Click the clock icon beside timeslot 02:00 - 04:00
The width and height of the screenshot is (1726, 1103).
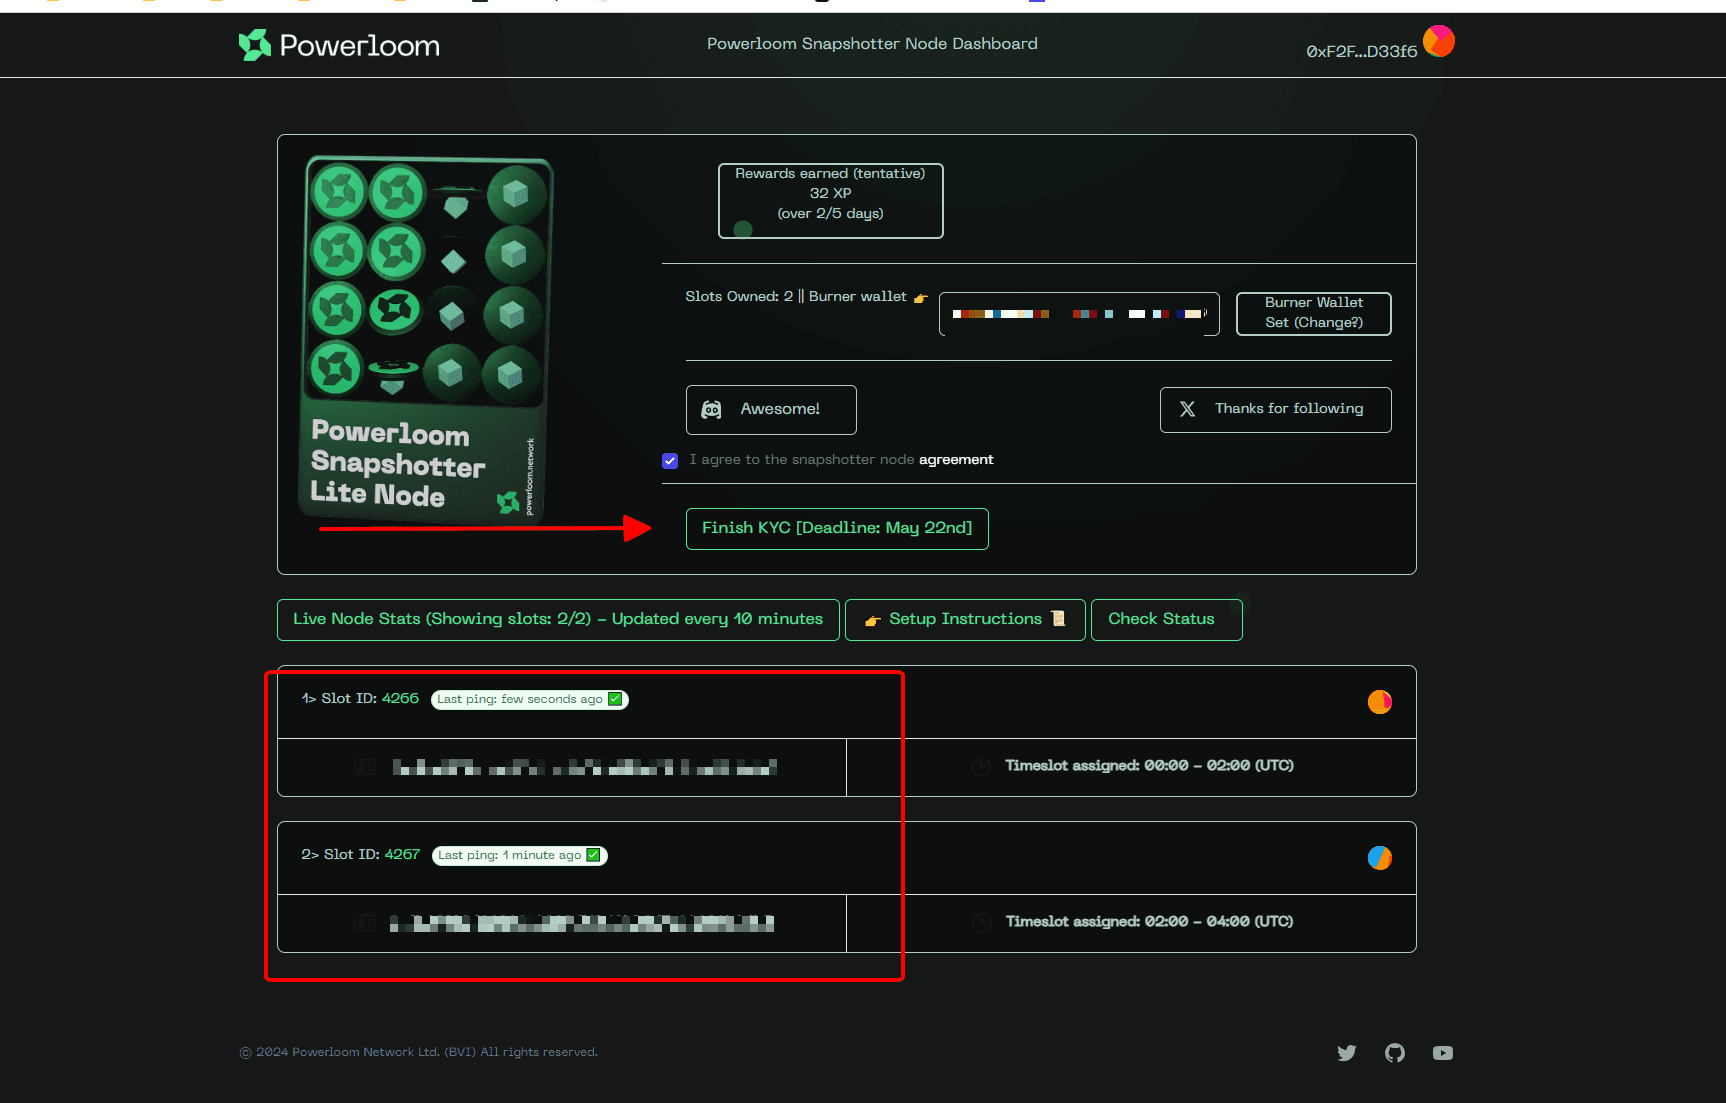[981, 922]
